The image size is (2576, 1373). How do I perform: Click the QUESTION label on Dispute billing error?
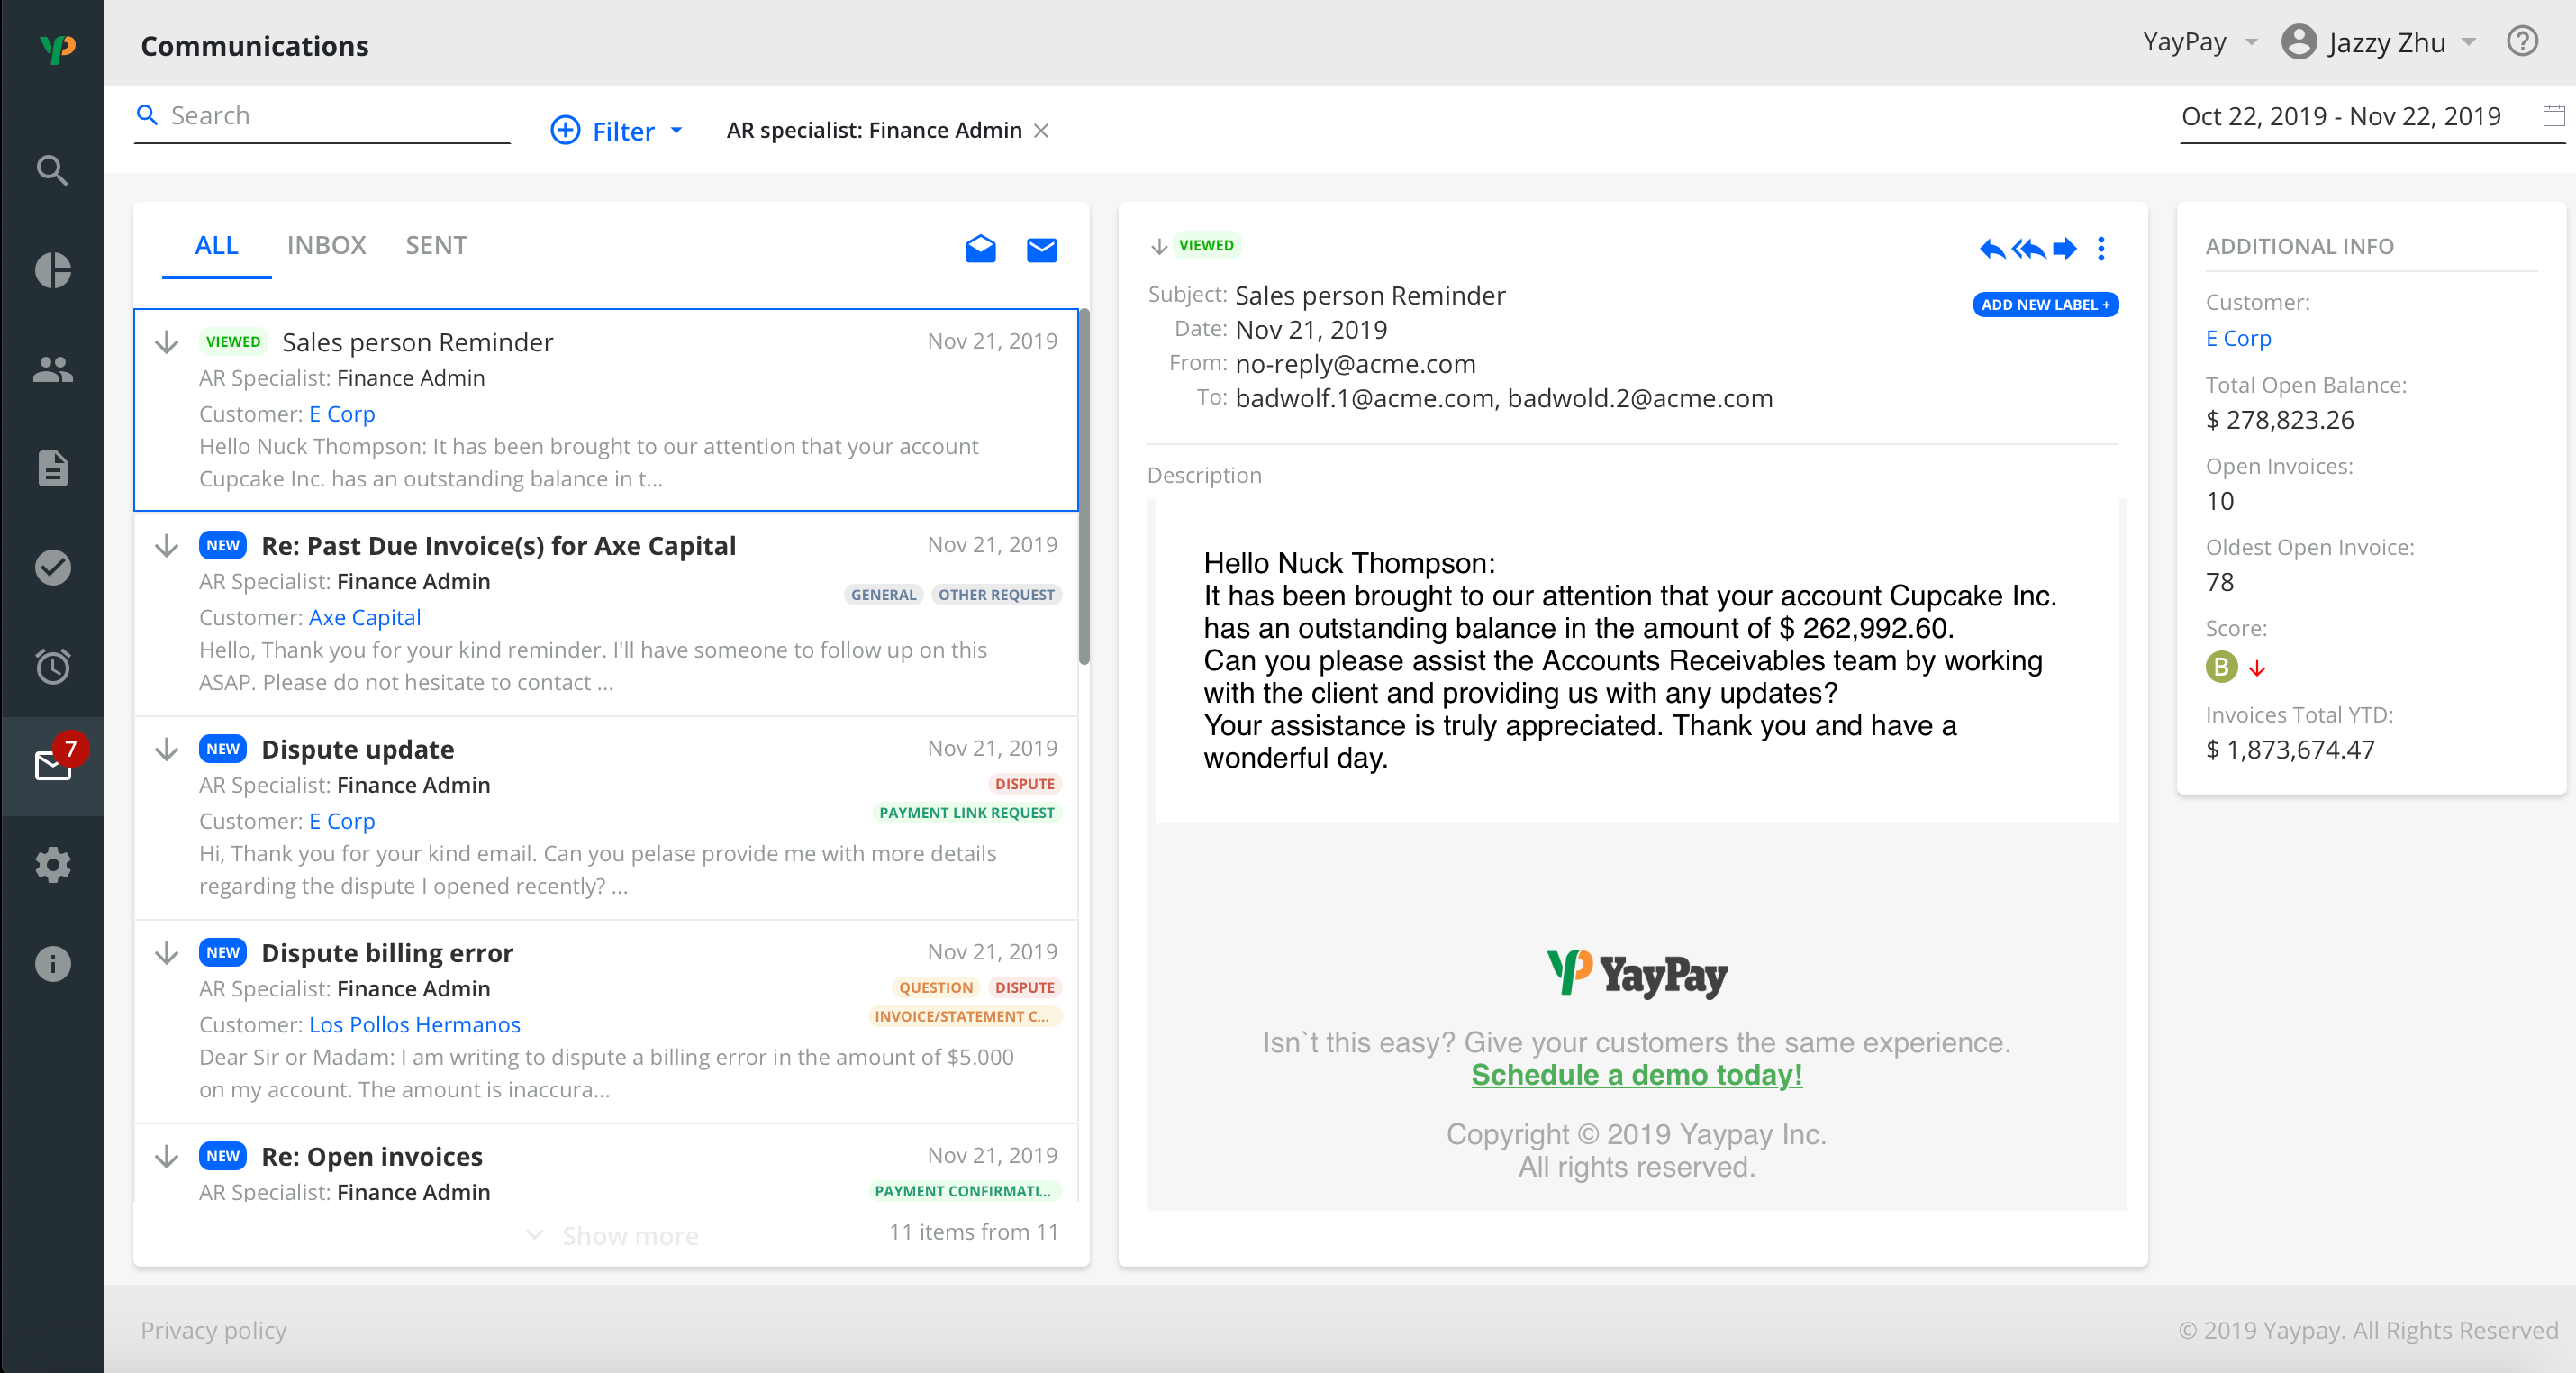(935, 988)
